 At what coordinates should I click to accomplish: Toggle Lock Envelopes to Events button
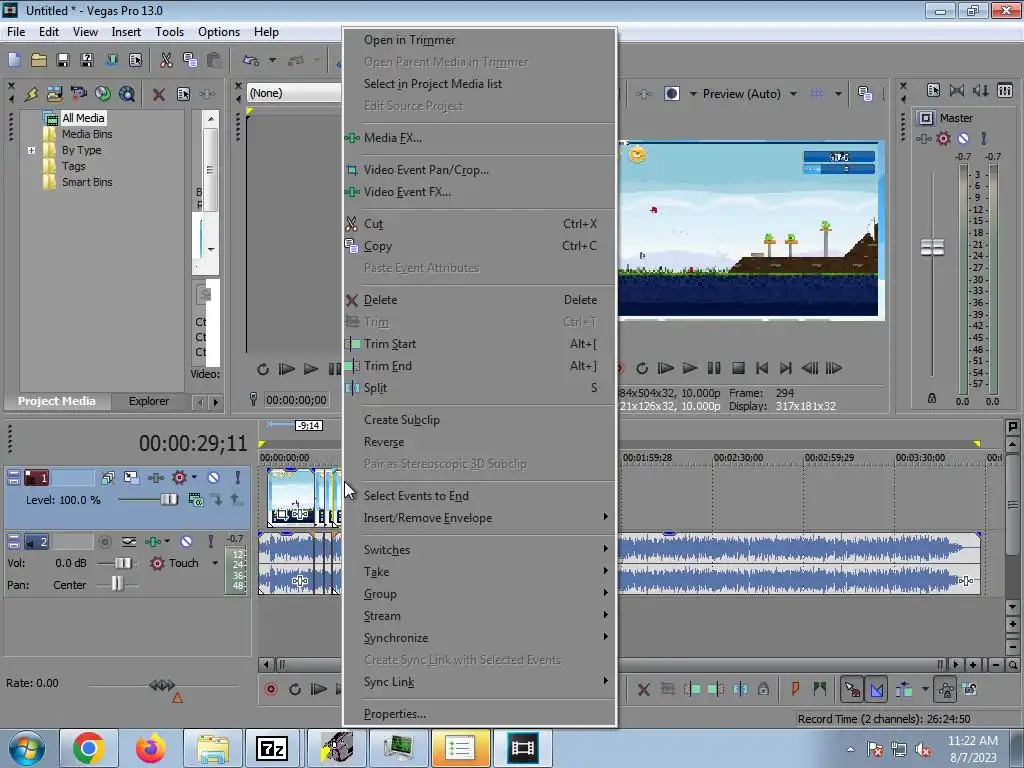pos(946,688)
